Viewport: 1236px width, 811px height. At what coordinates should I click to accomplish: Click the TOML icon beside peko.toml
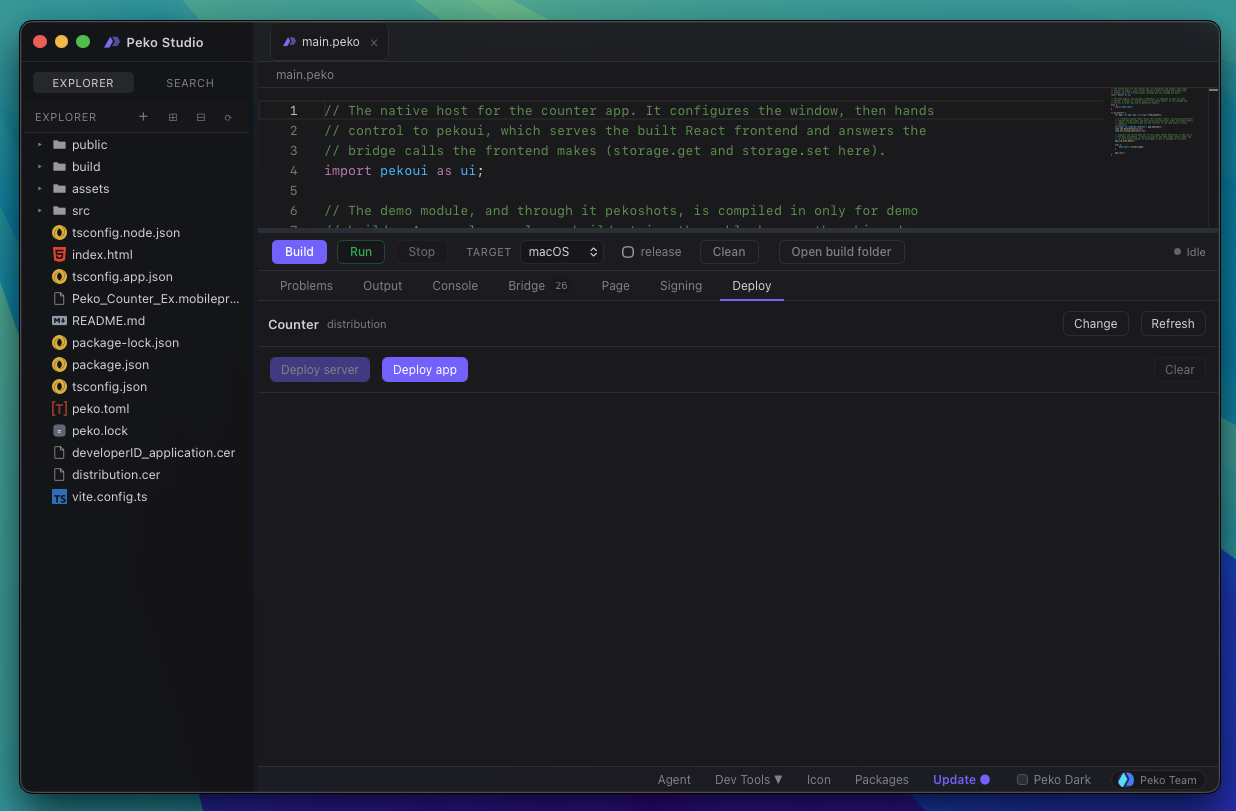click(59, 409)
